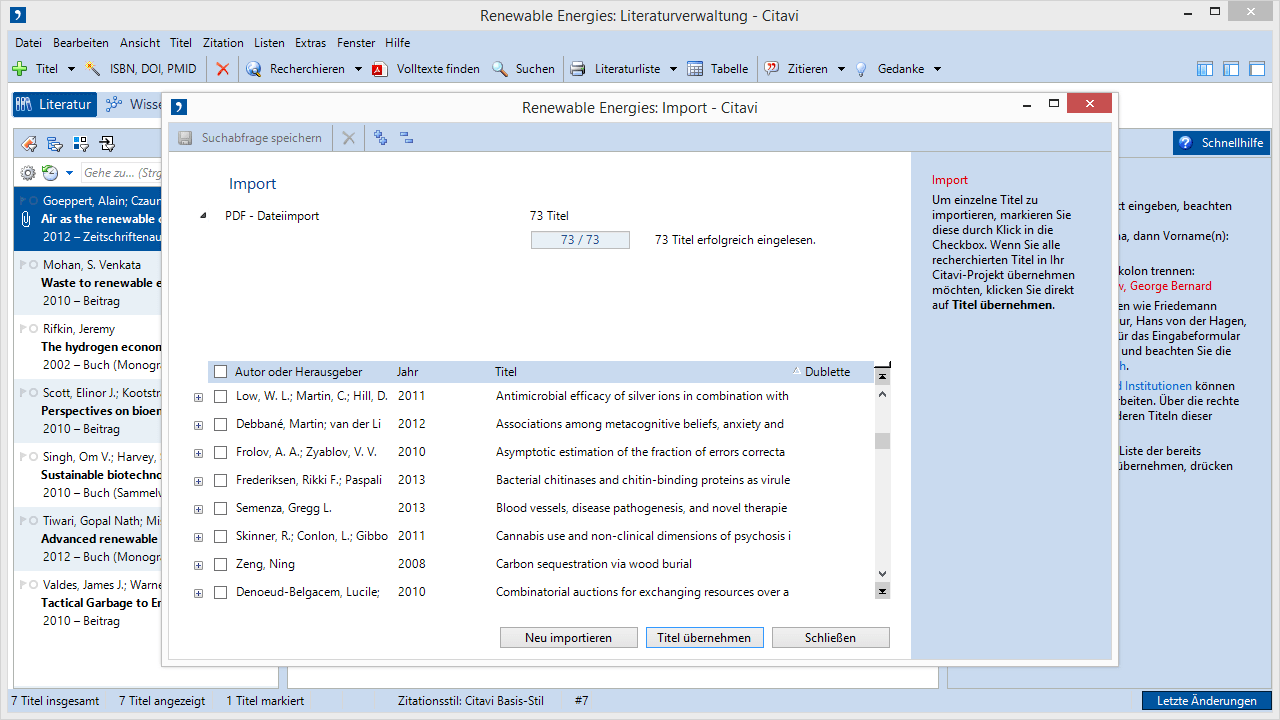Check the box for Zeng, Ning entry
Screen dimensions: 1280x720
221,565
